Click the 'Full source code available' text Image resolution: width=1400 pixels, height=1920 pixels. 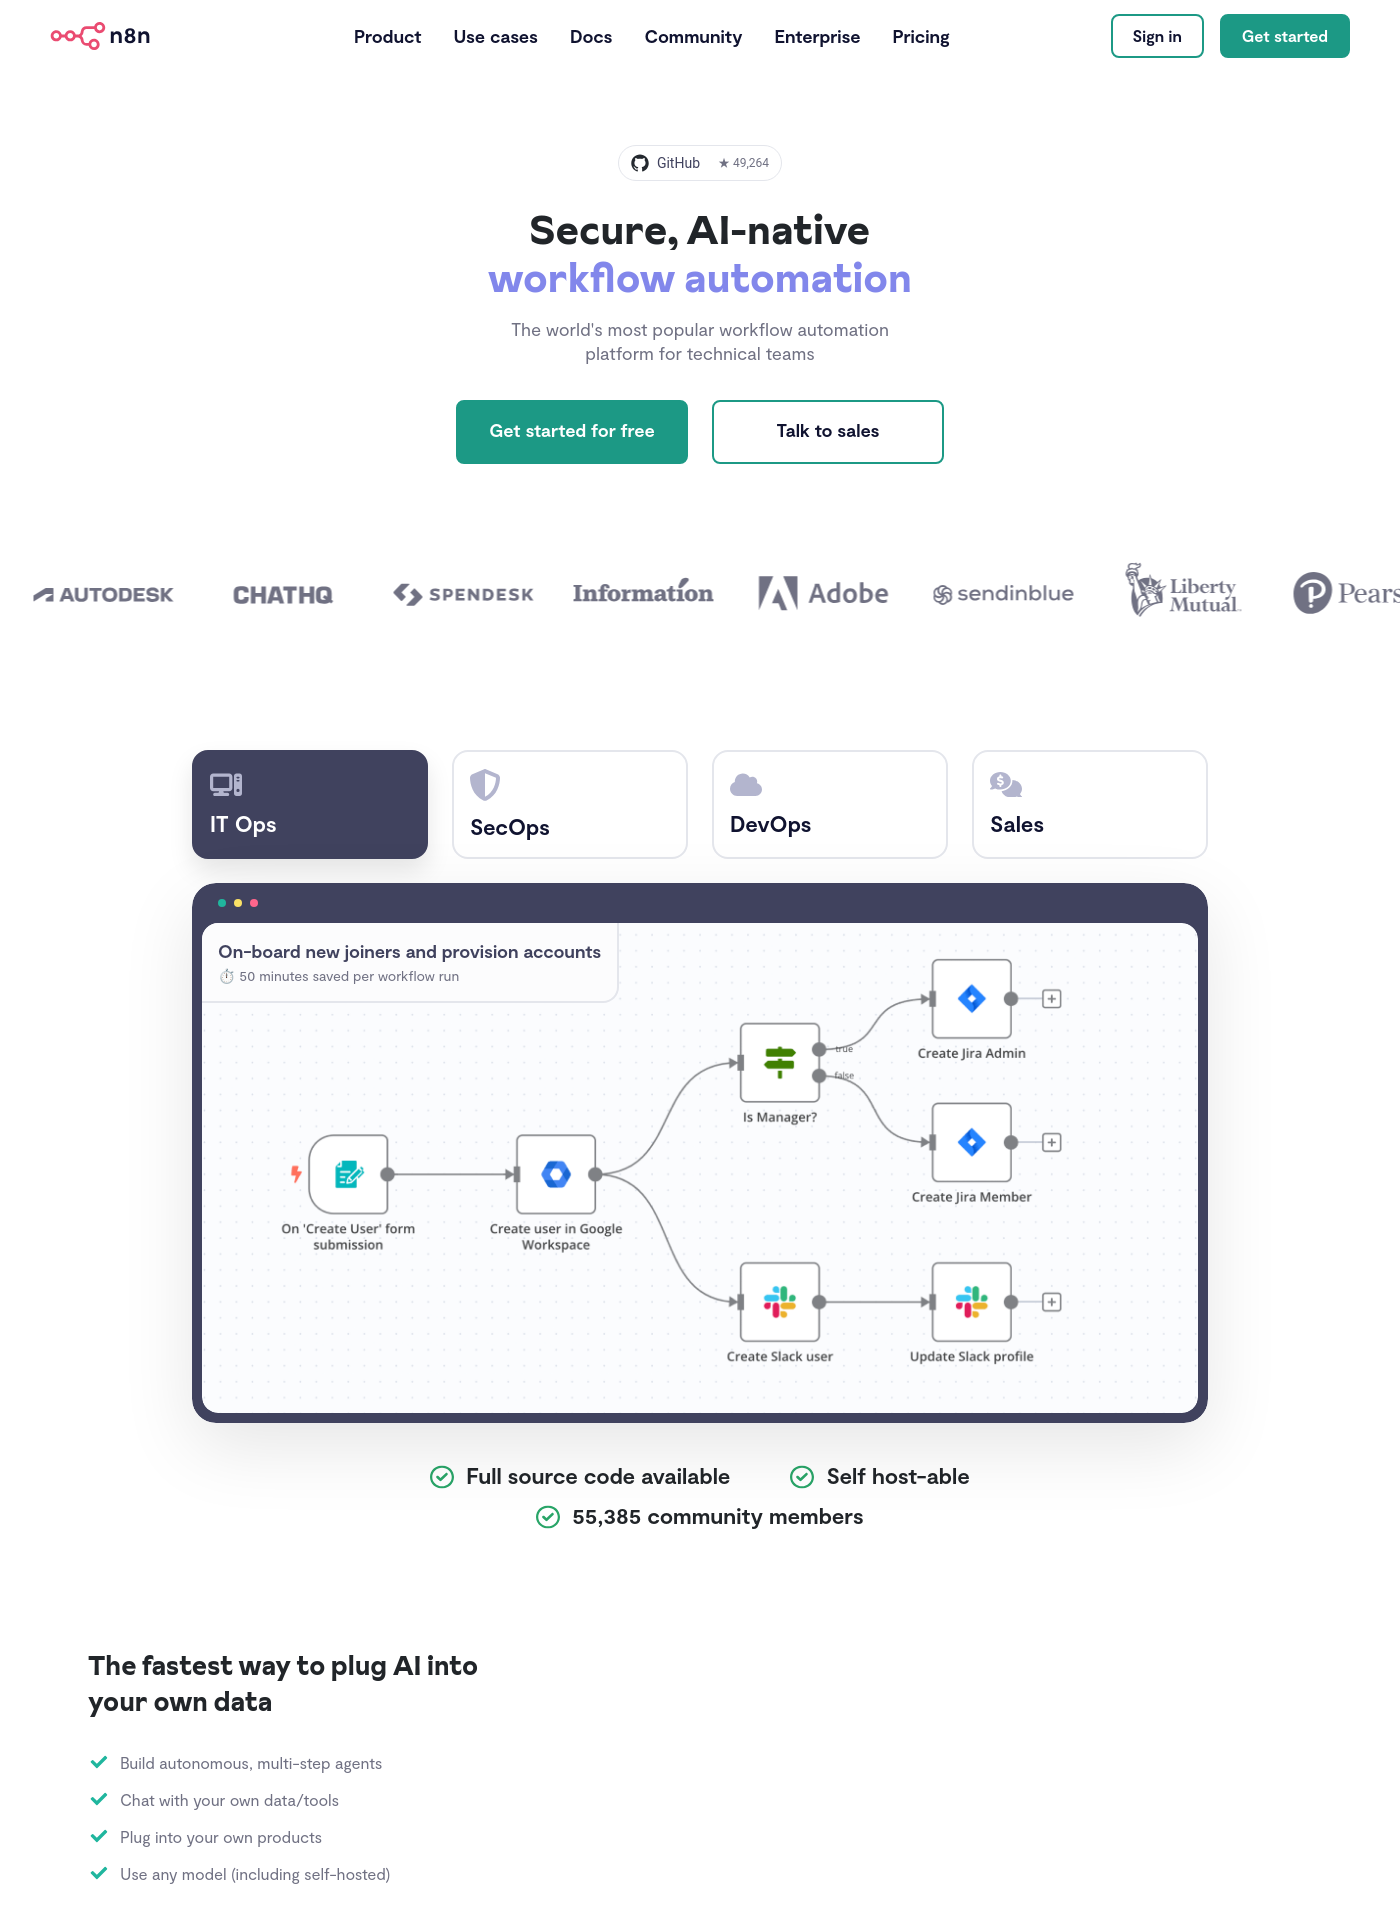(598, 1477)
